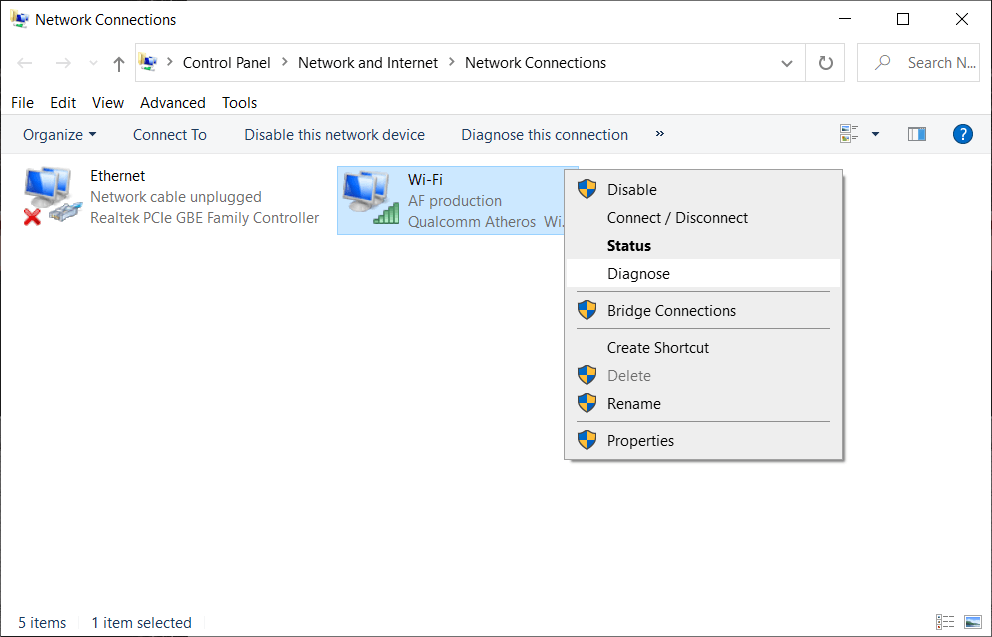This screenshot has width=992, height=637.
Task: Switch to details view via status bar icon
Action: (x=946, y=622)
